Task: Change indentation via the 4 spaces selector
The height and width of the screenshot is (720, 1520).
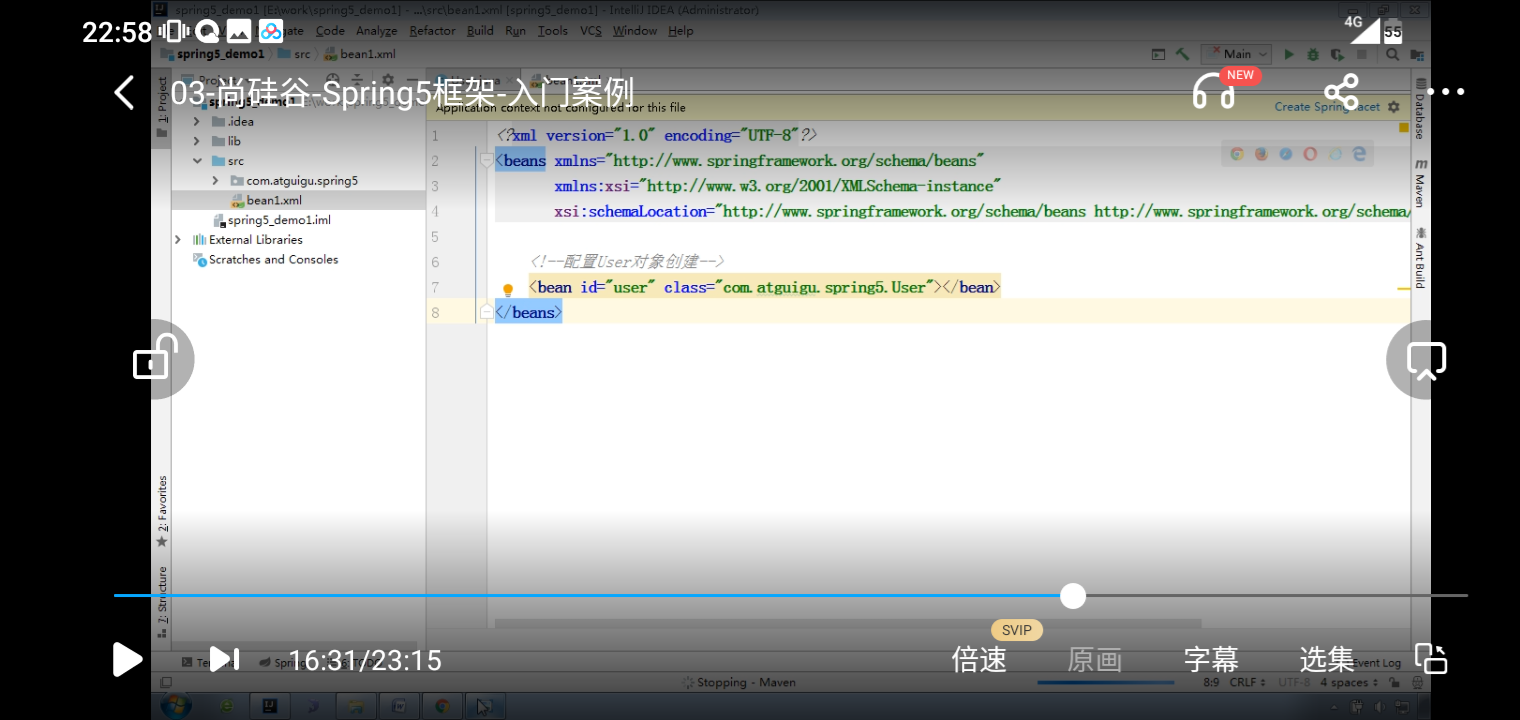Action: click(1349, 682)
